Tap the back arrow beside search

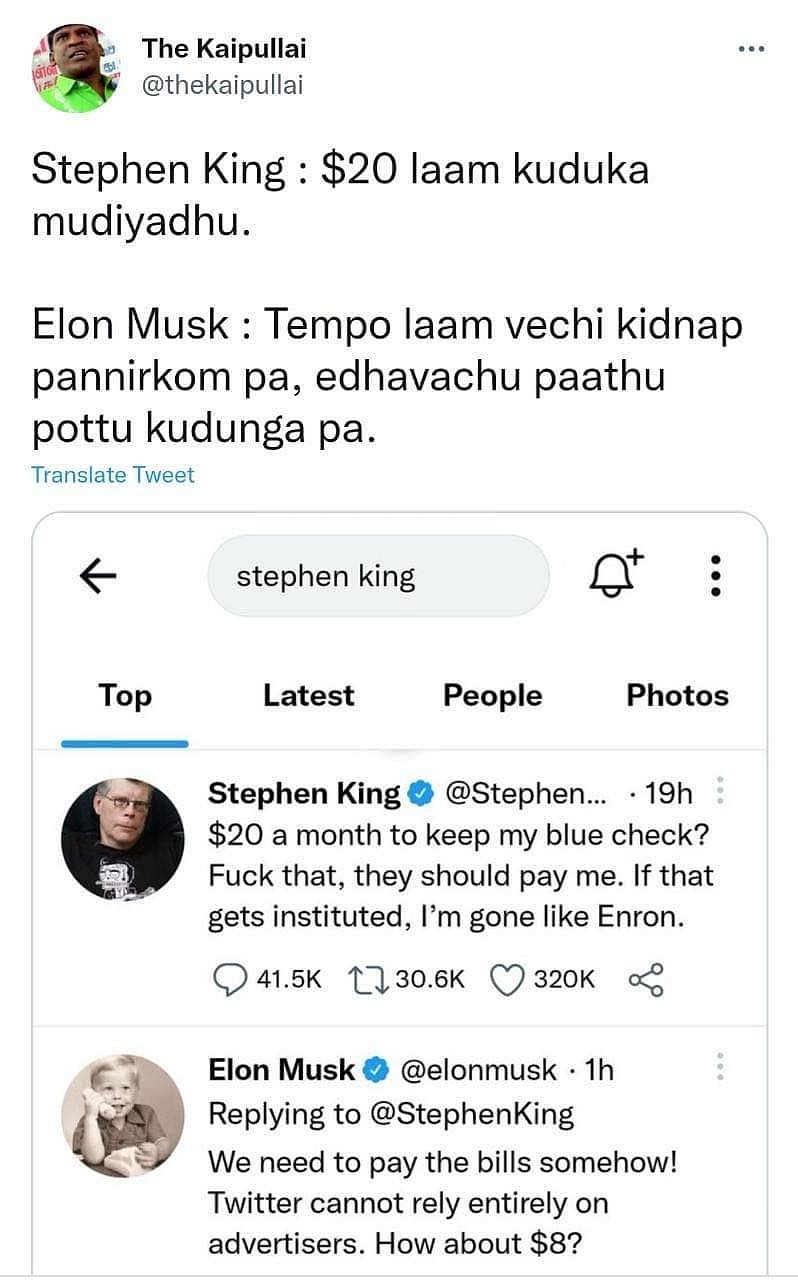[x=98, y=576]
